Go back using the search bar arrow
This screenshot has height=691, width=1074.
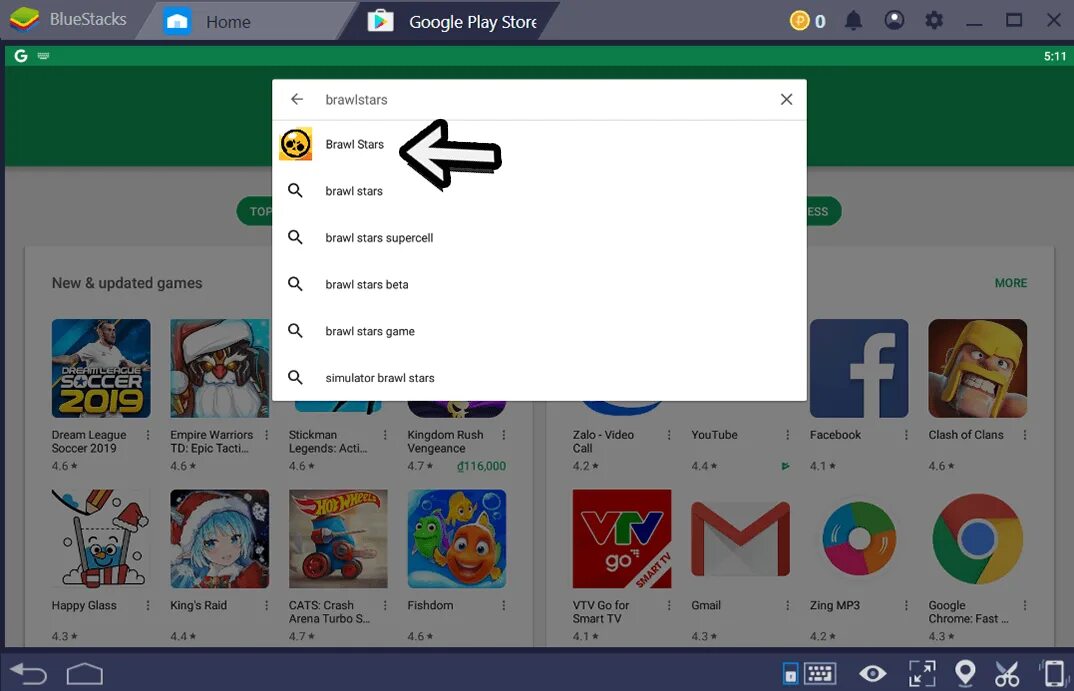pos(297,99)
